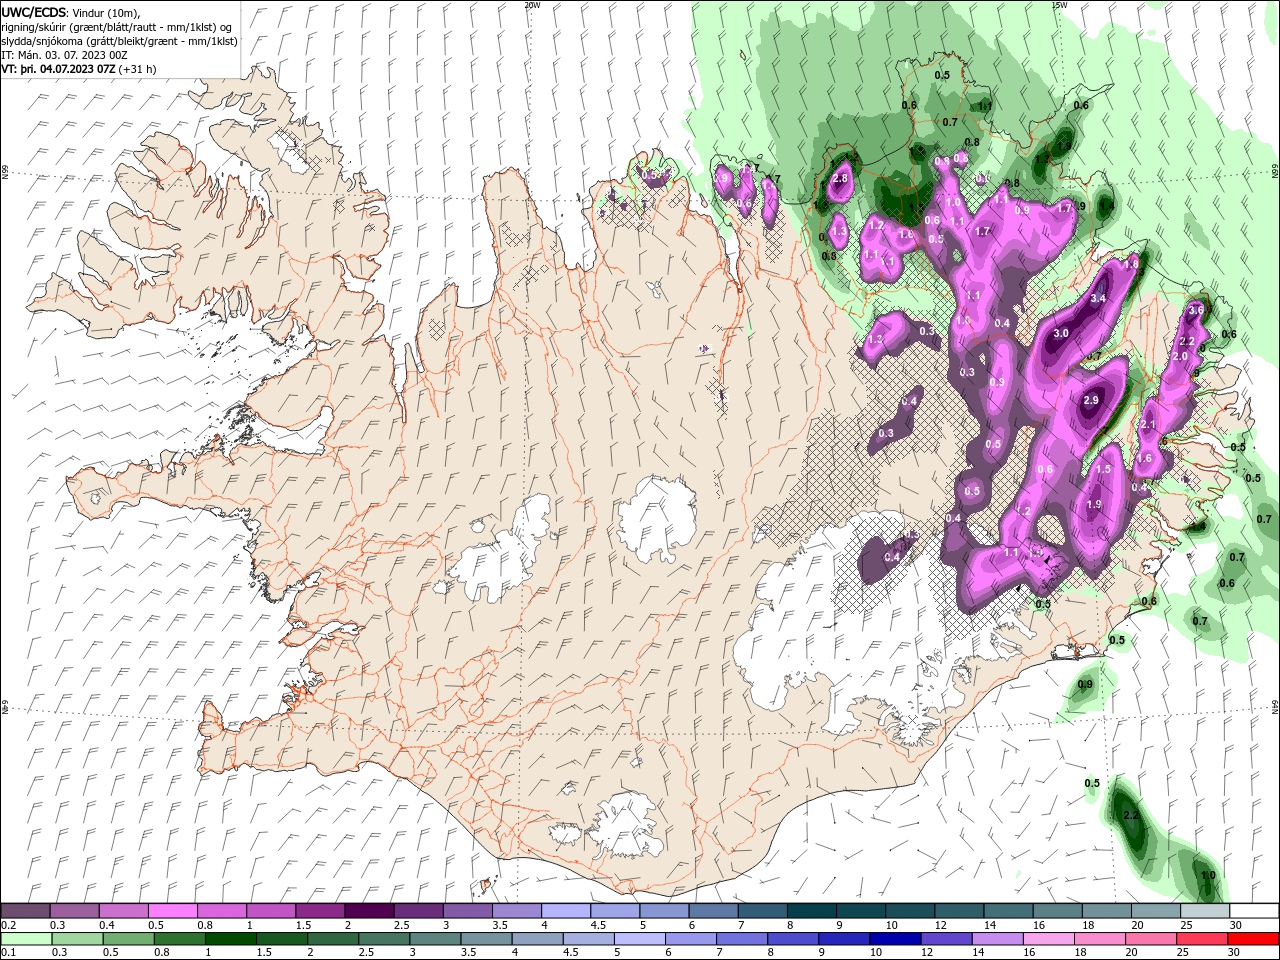1280x960 pixels.
Task: Click the '(+31 h)' forecast offset text
Action: 137,69
